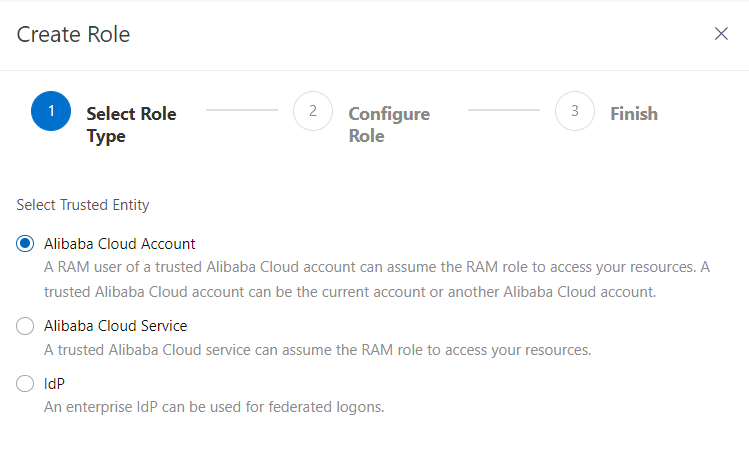Click the Select Trusted Entity heading
Viewport: 749px width, 464px height.
83,205
